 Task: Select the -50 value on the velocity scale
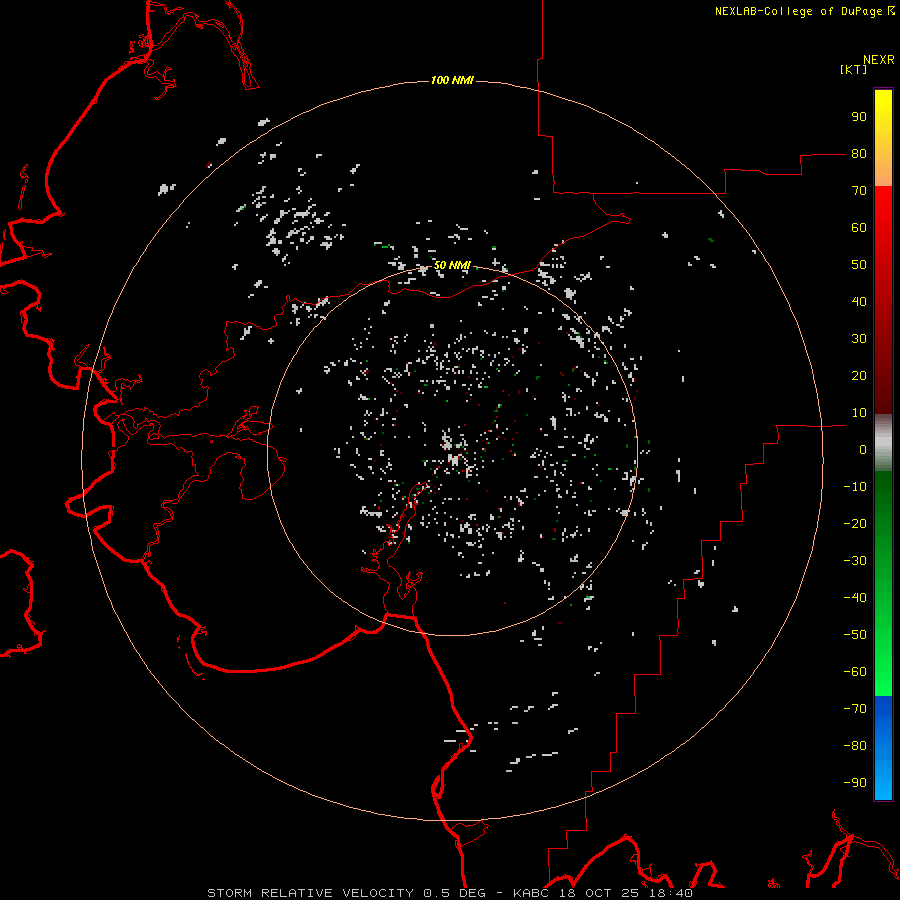click(x=855, y=635)
